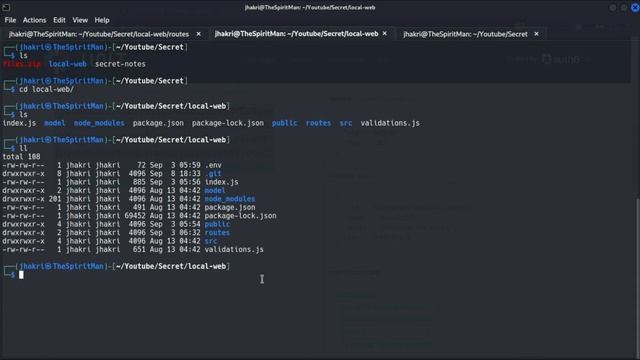Click package-lock.json in the ls output row

tap(228, 123)
